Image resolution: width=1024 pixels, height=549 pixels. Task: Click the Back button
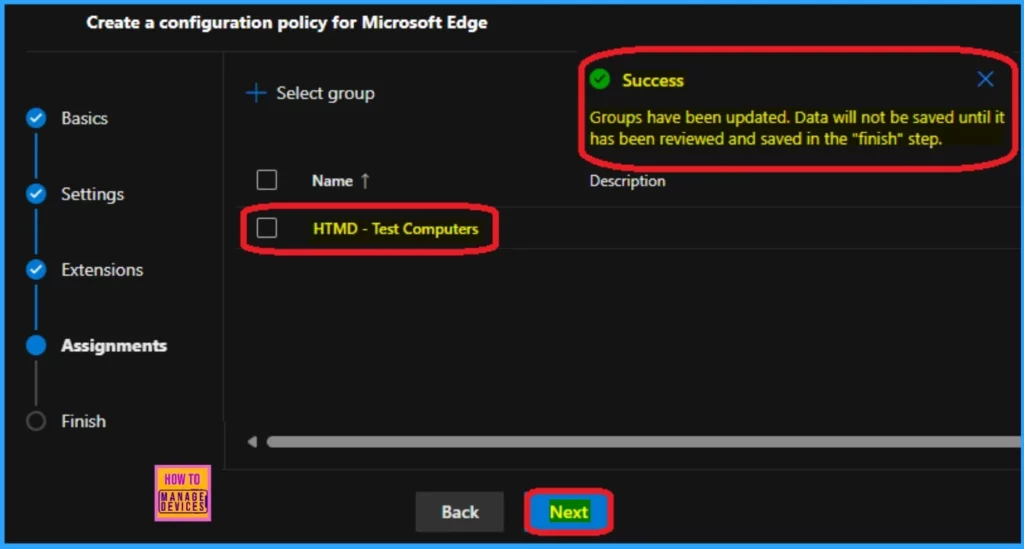(x=460, y=512)
